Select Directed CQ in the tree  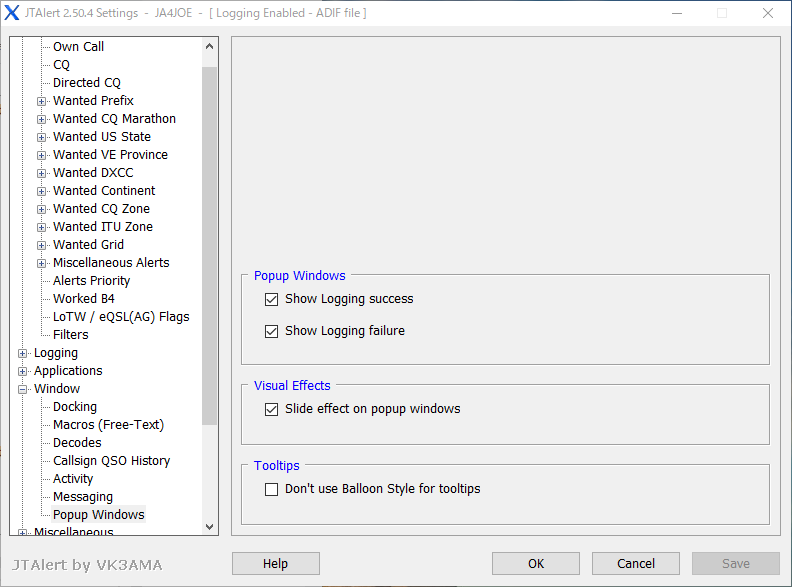tap(87, 82)
